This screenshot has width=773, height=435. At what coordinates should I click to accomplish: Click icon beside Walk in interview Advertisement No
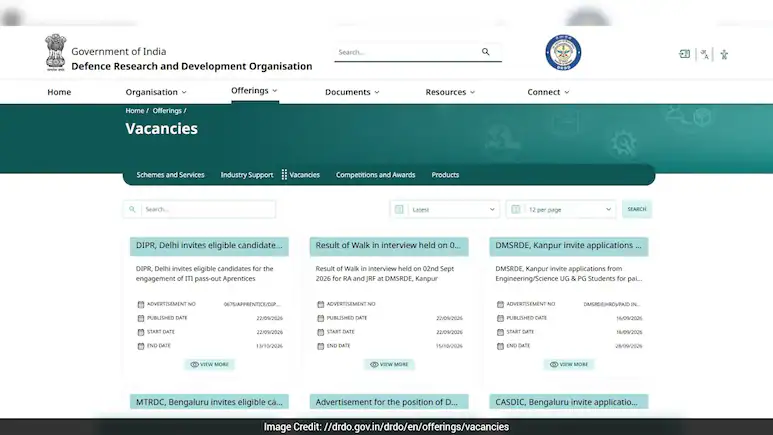tap(320, 304)
